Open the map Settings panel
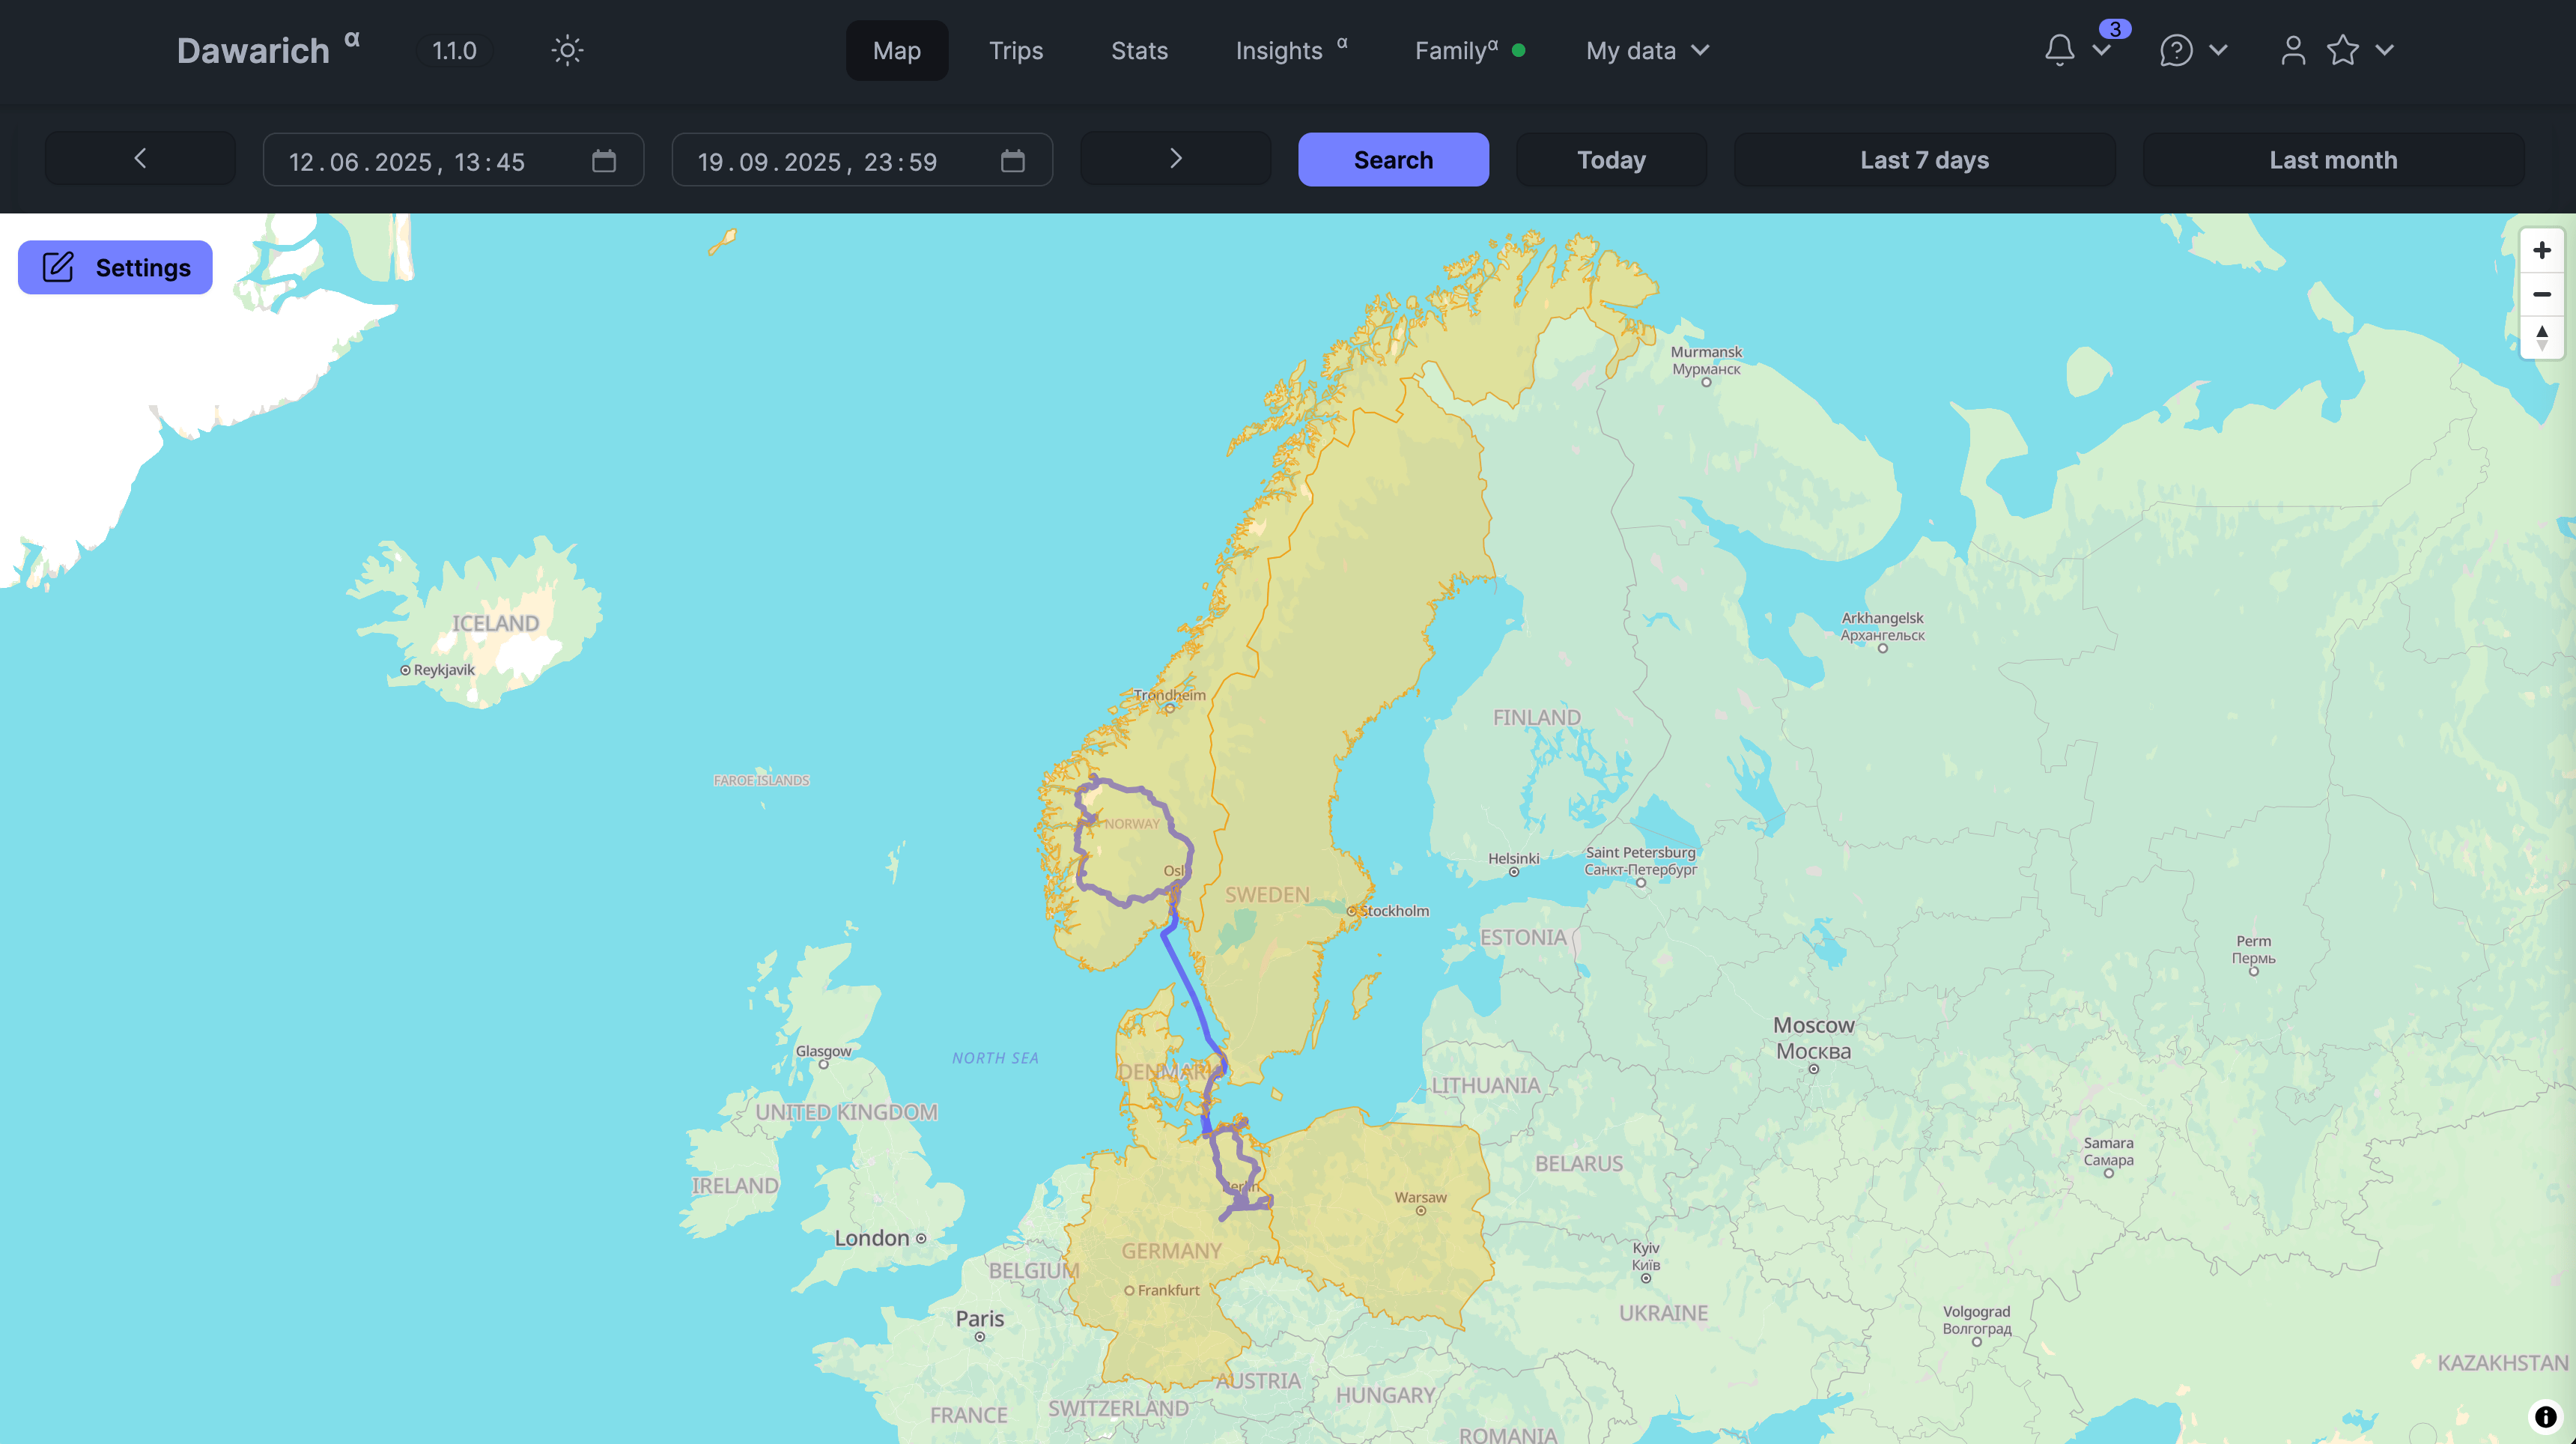The width and height of the screenshot is (2576, 1444). [114, 267]
